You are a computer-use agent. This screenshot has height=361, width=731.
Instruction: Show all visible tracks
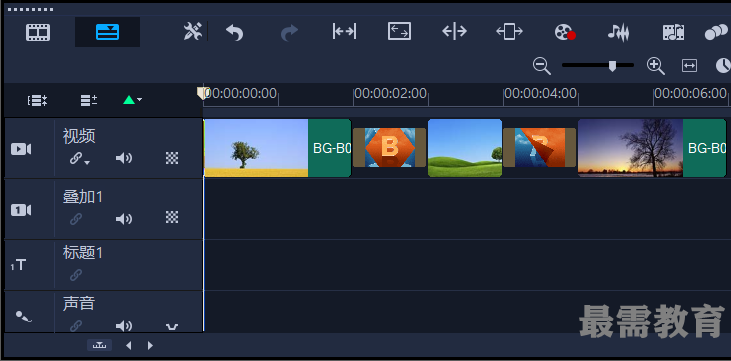coord(37,100)
